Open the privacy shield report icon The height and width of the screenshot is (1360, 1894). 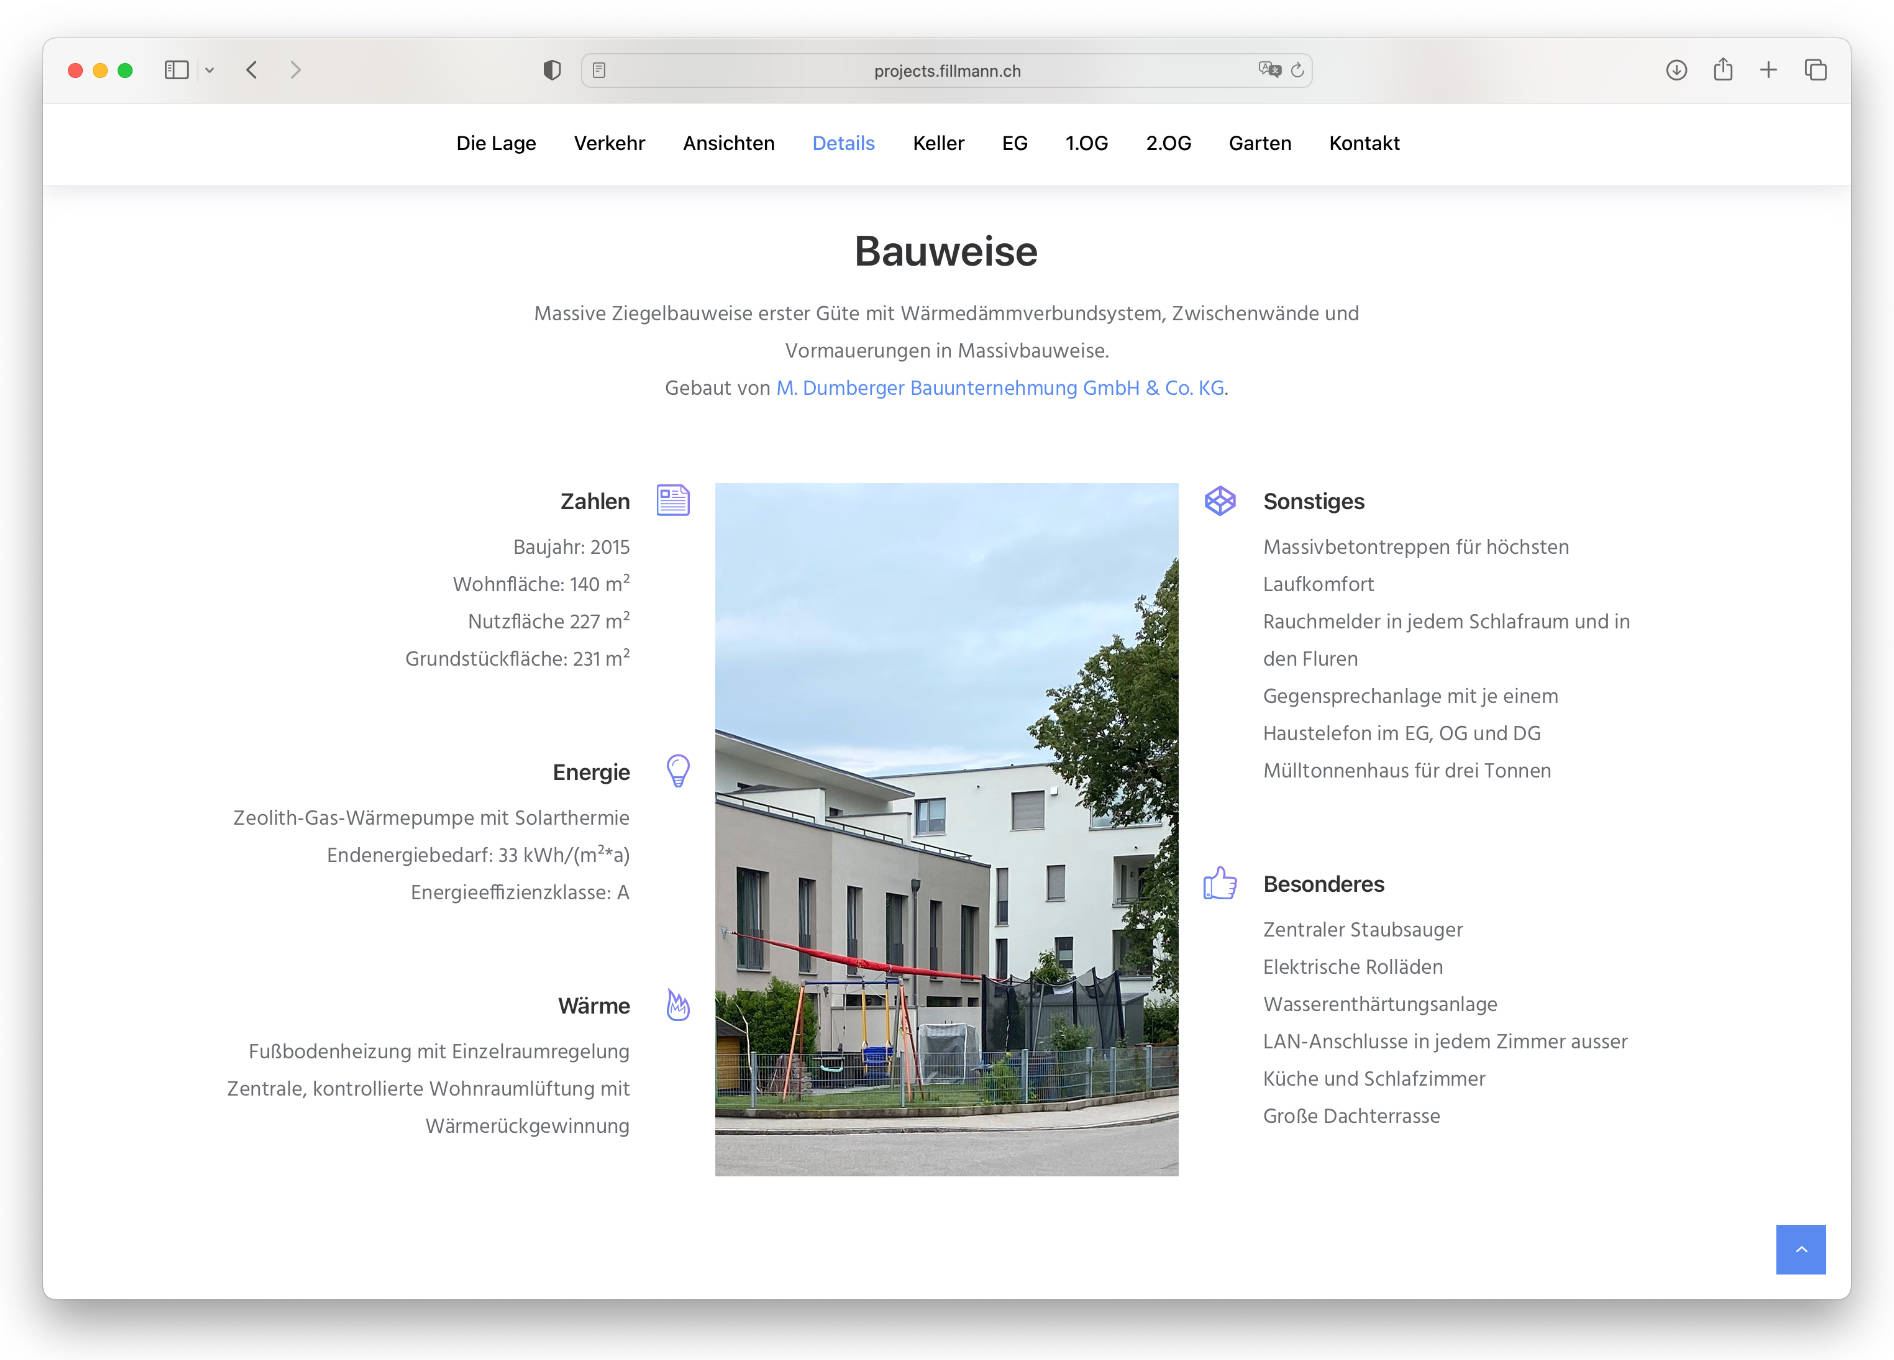coord(552,70)
